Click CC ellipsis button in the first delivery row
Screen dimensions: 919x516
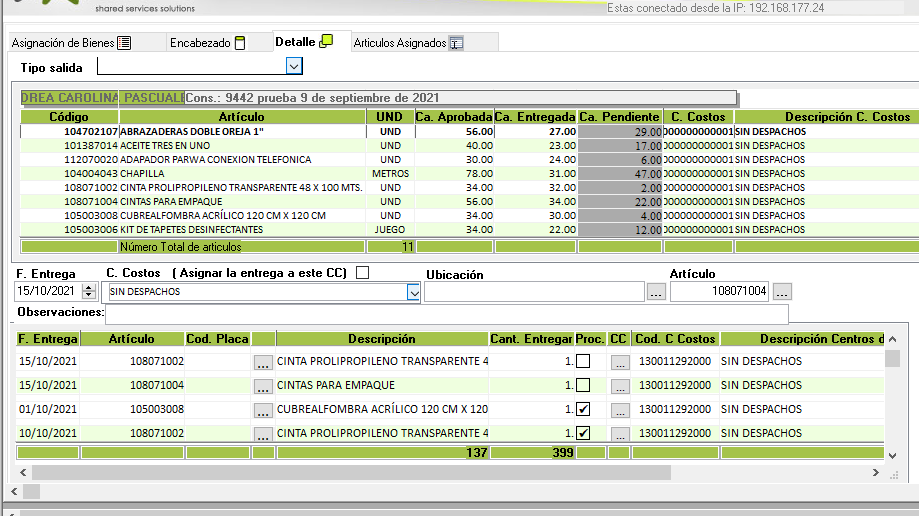click(x=619, y=361)
